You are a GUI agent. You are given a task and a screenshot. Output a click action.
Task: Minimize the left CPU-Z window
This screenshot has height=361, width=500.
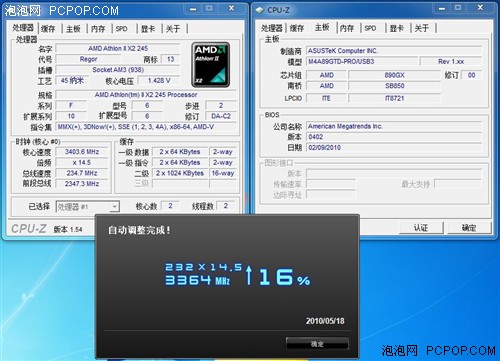click(193, 8)
